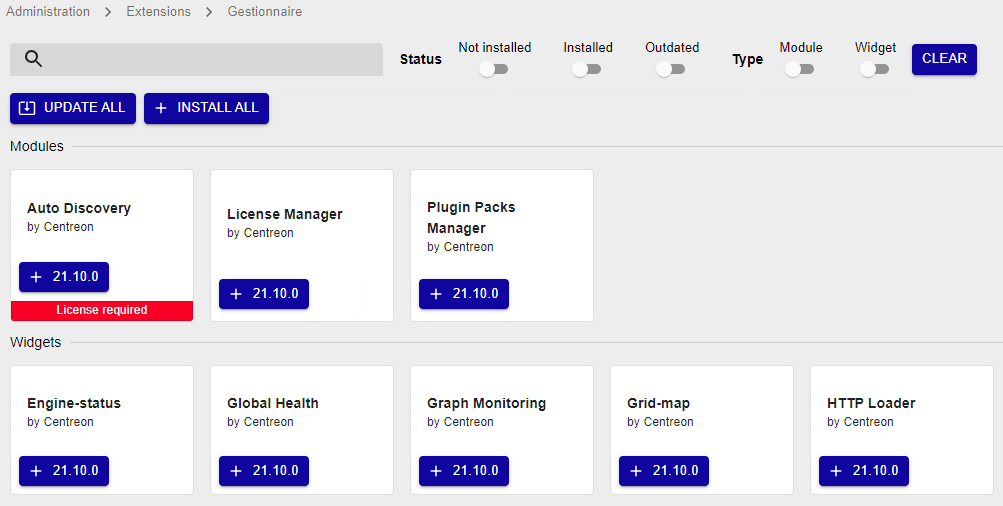
Task: Click plus icon on License Manager module
Action: coord(236,294)
